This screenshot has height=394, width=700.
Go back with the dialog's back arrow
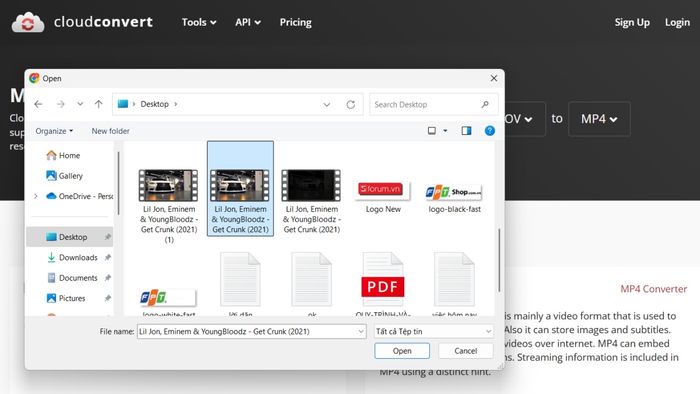click(38, 104)
